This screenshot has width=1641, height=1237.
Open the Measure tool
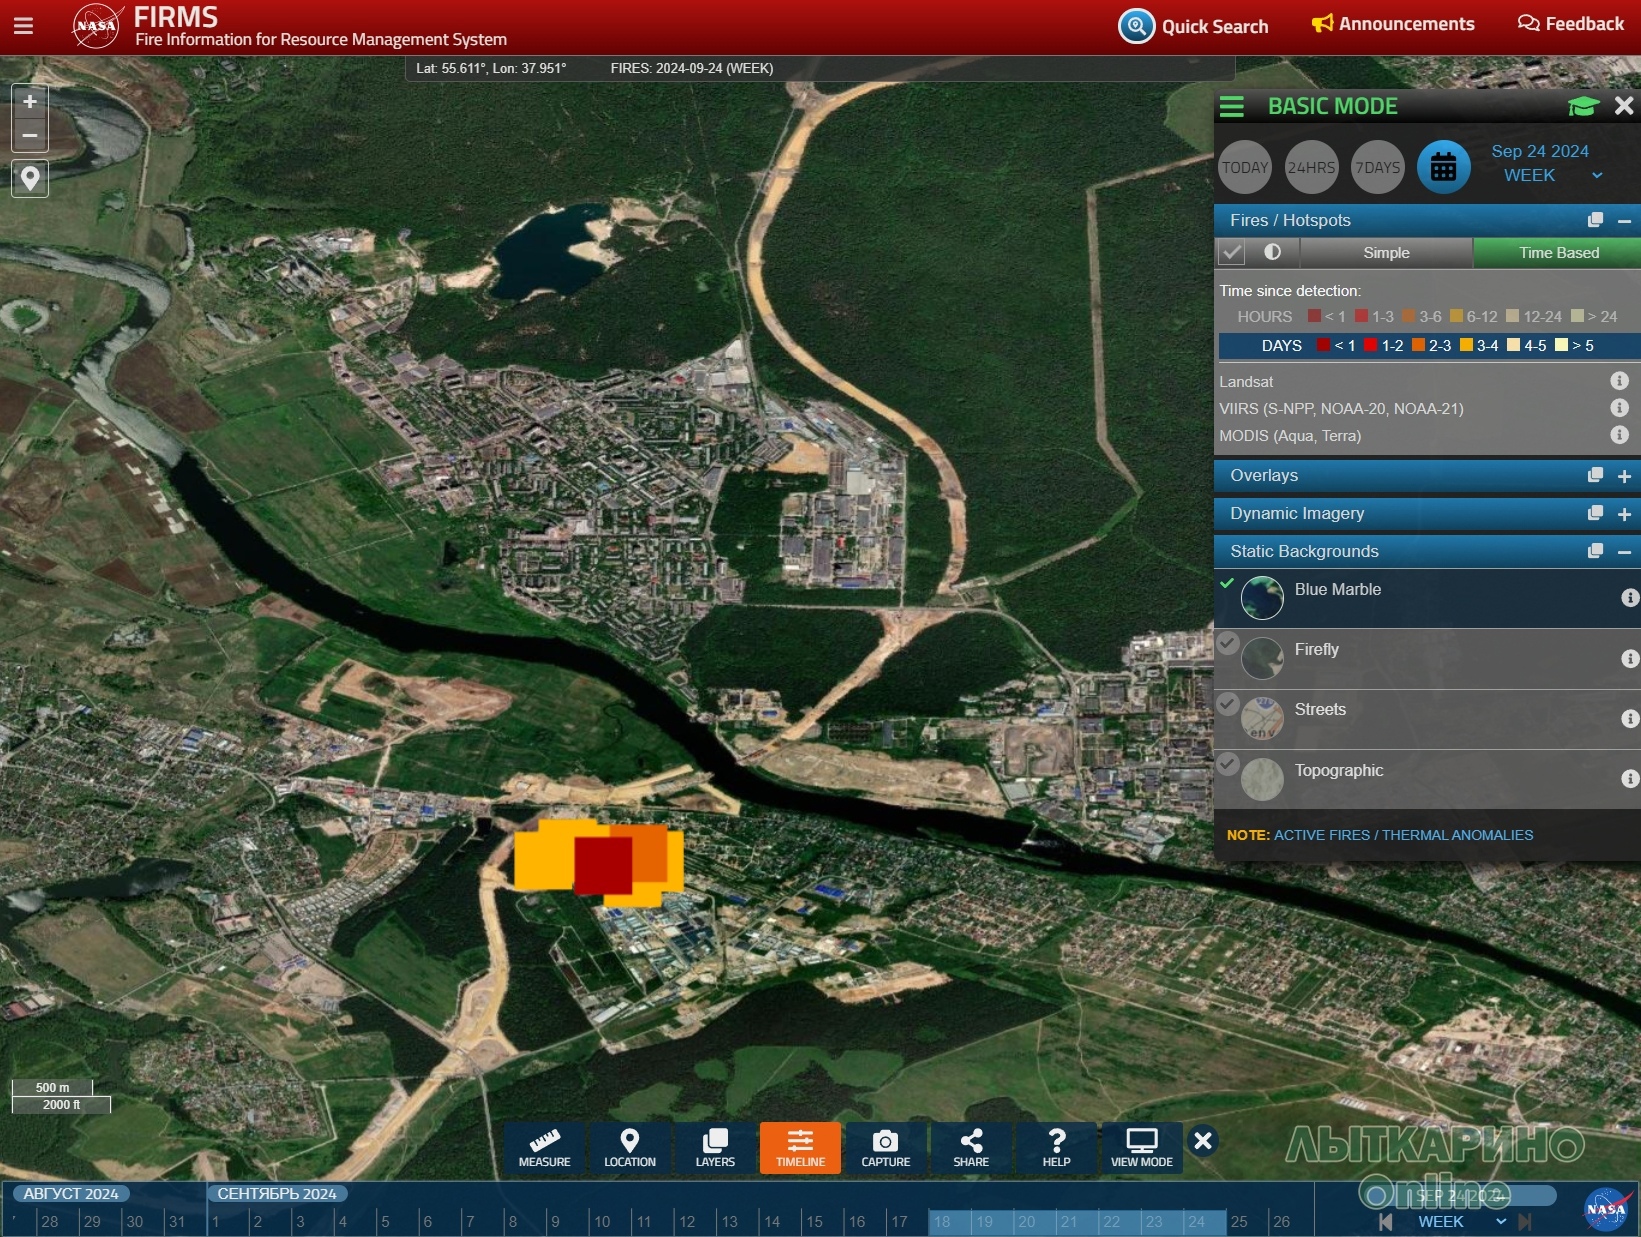(x=544, y=1148)
